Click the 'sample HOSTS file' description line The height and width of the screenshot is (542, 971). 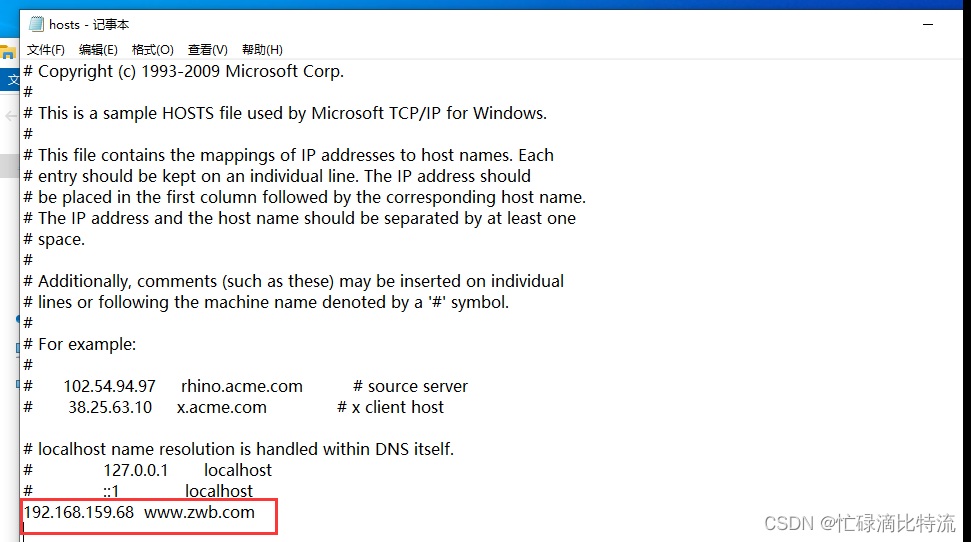pyautogui.click(x=290, y=113)
